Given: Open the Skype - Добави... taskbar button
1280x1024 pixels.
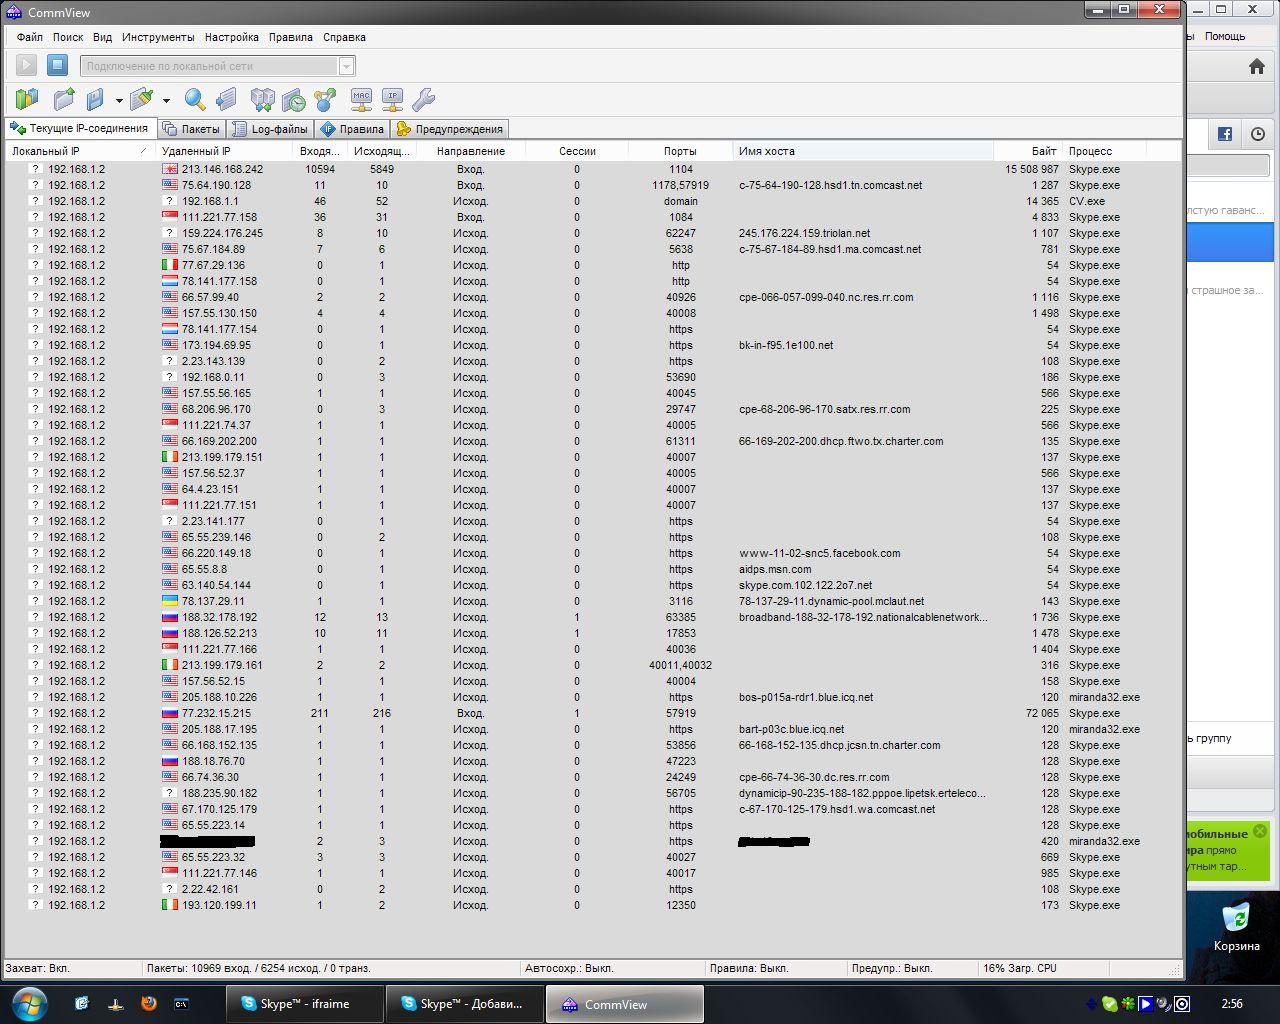Looking at the screenshot, I should click(x=464, y=1004).
